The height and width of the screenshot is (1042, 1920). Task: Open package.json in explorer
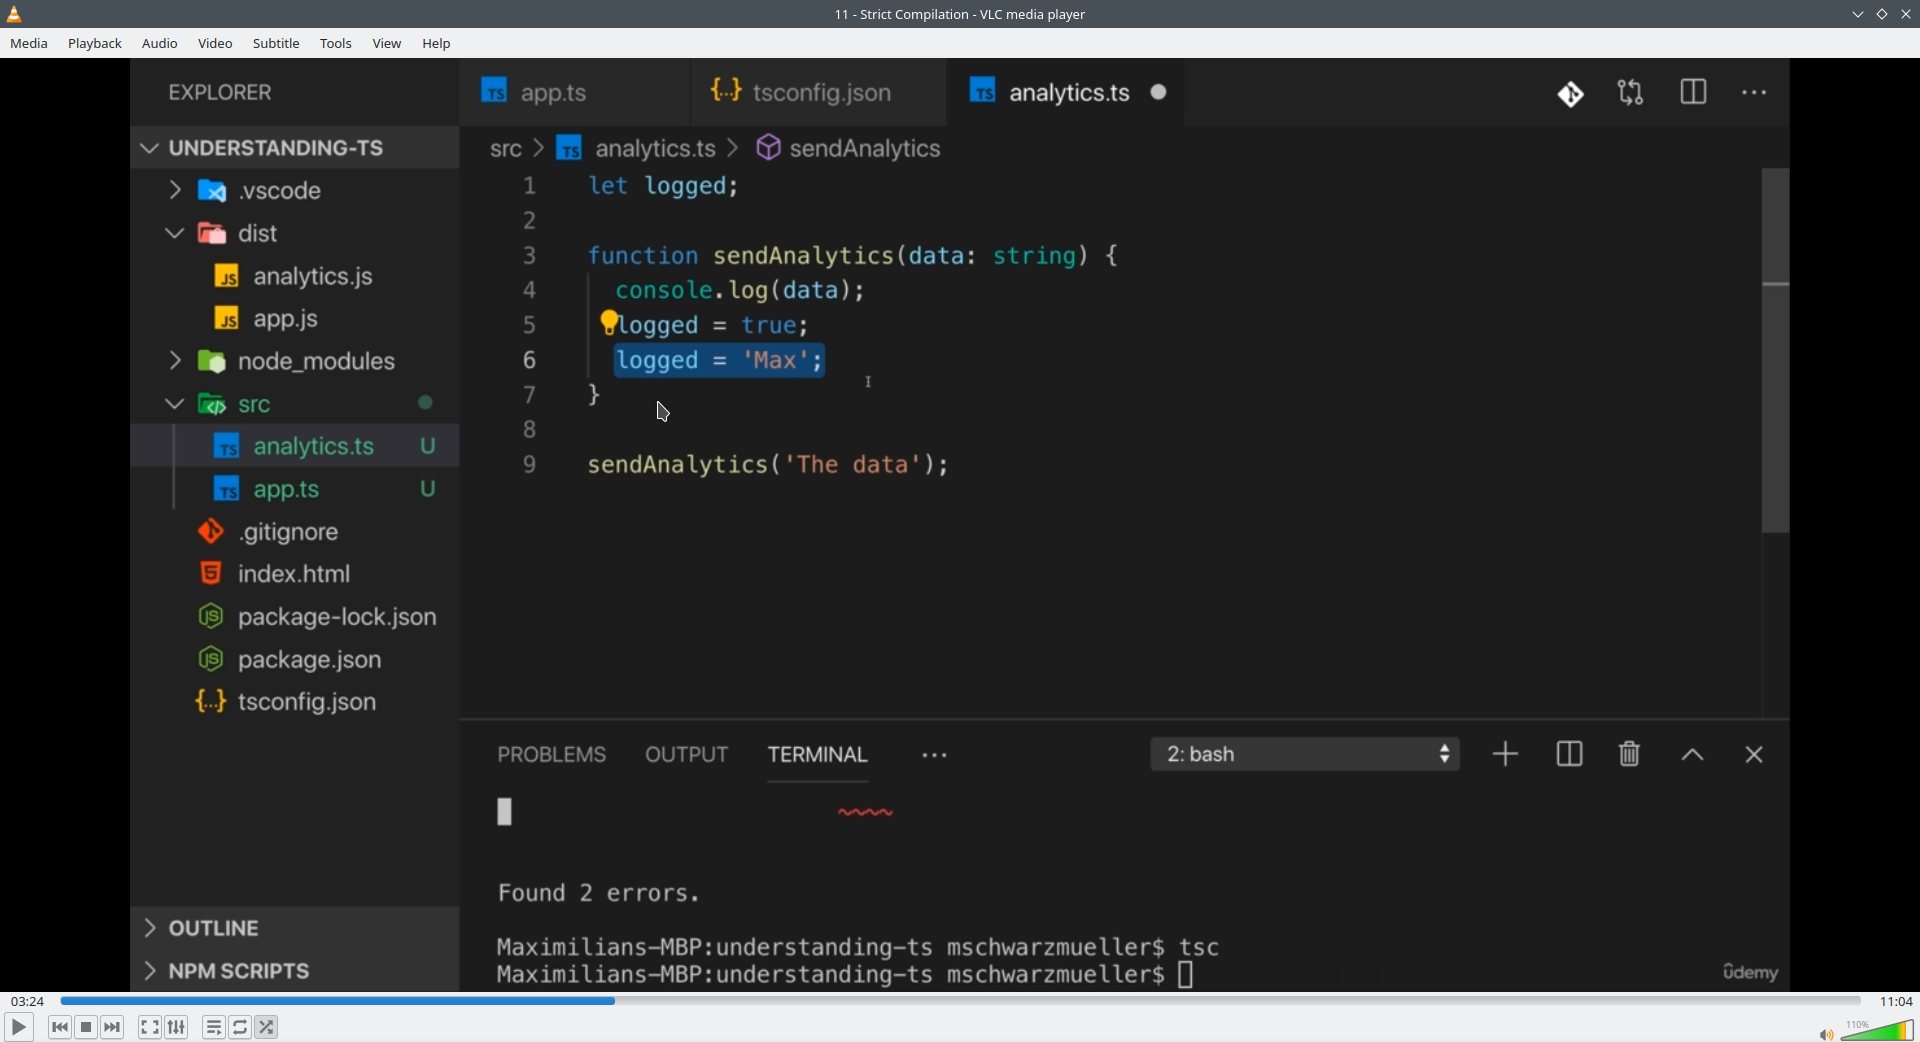295,660
